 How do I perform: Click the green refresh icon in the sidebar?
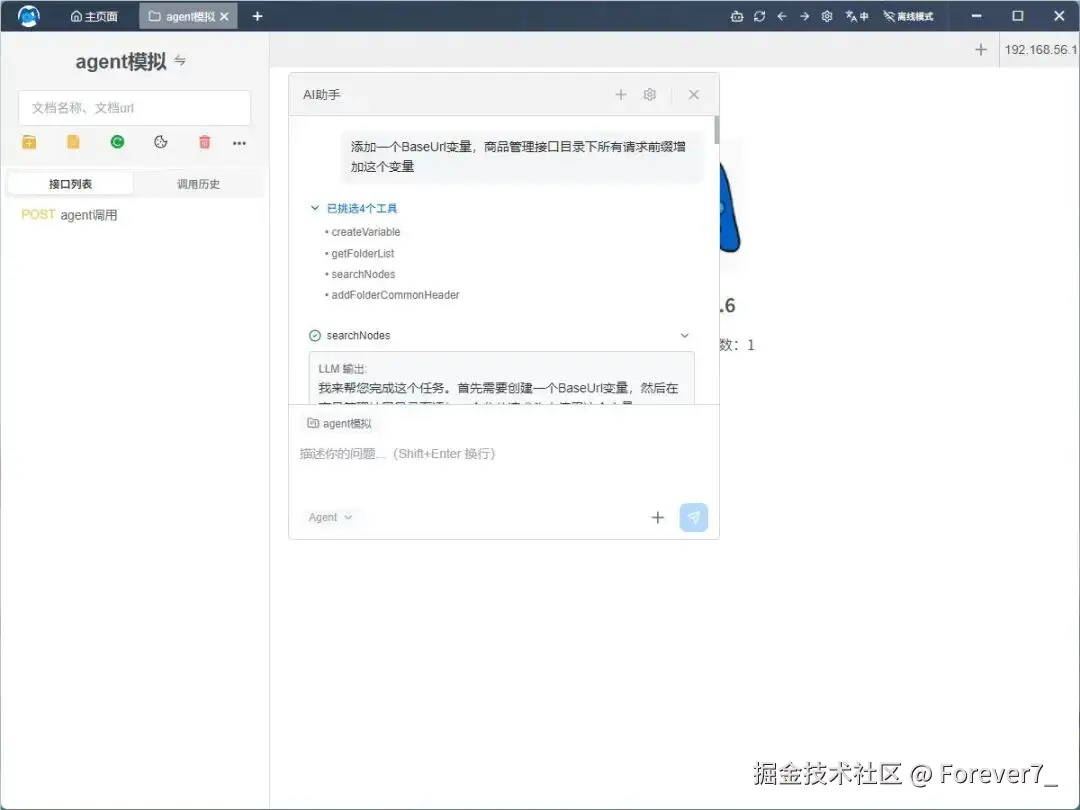click(x=117, y=142)
